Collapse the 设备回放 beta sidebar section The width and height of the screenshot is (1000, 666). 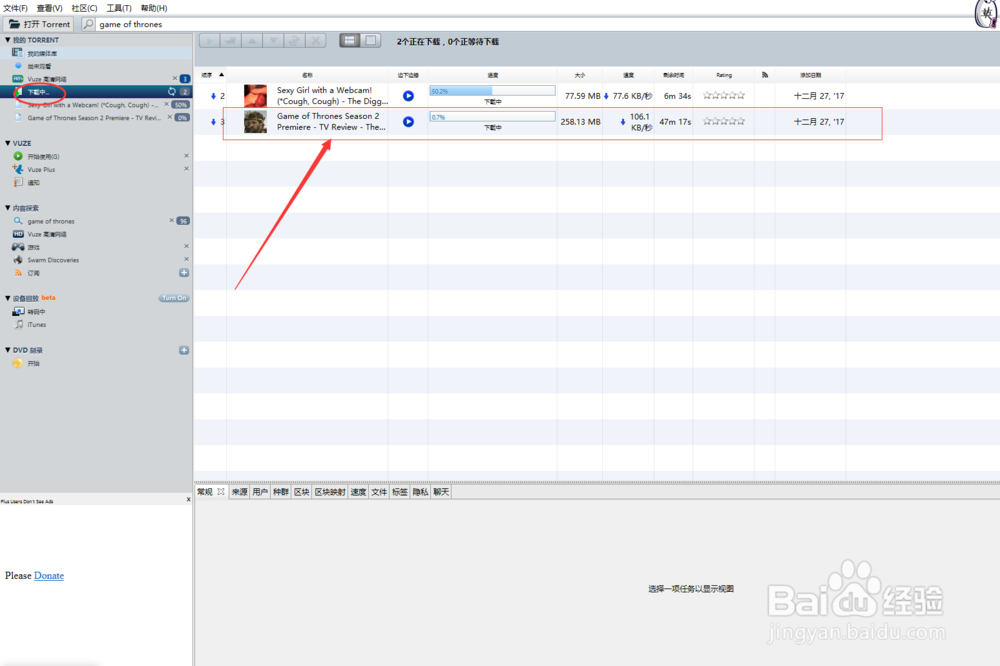(8, 298)
